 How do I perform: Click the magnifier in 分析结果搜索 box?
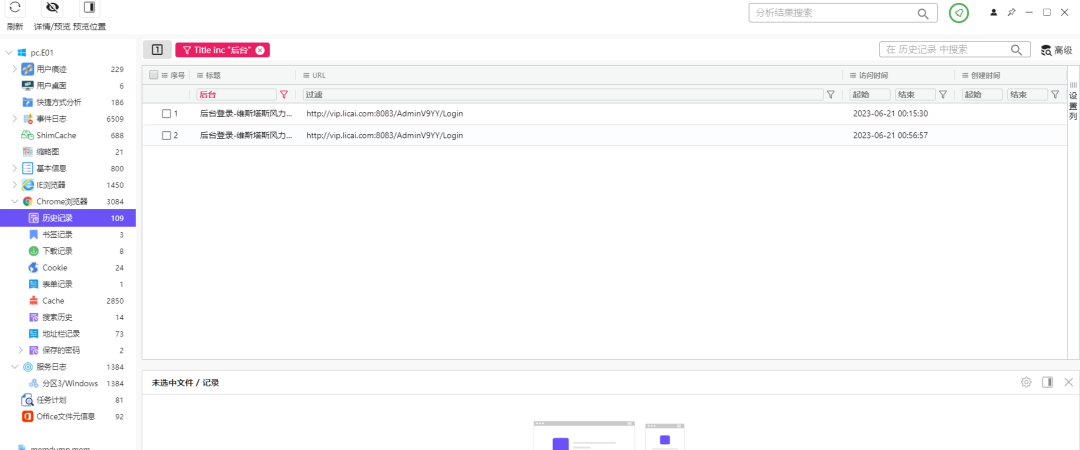tap(923, 13)
